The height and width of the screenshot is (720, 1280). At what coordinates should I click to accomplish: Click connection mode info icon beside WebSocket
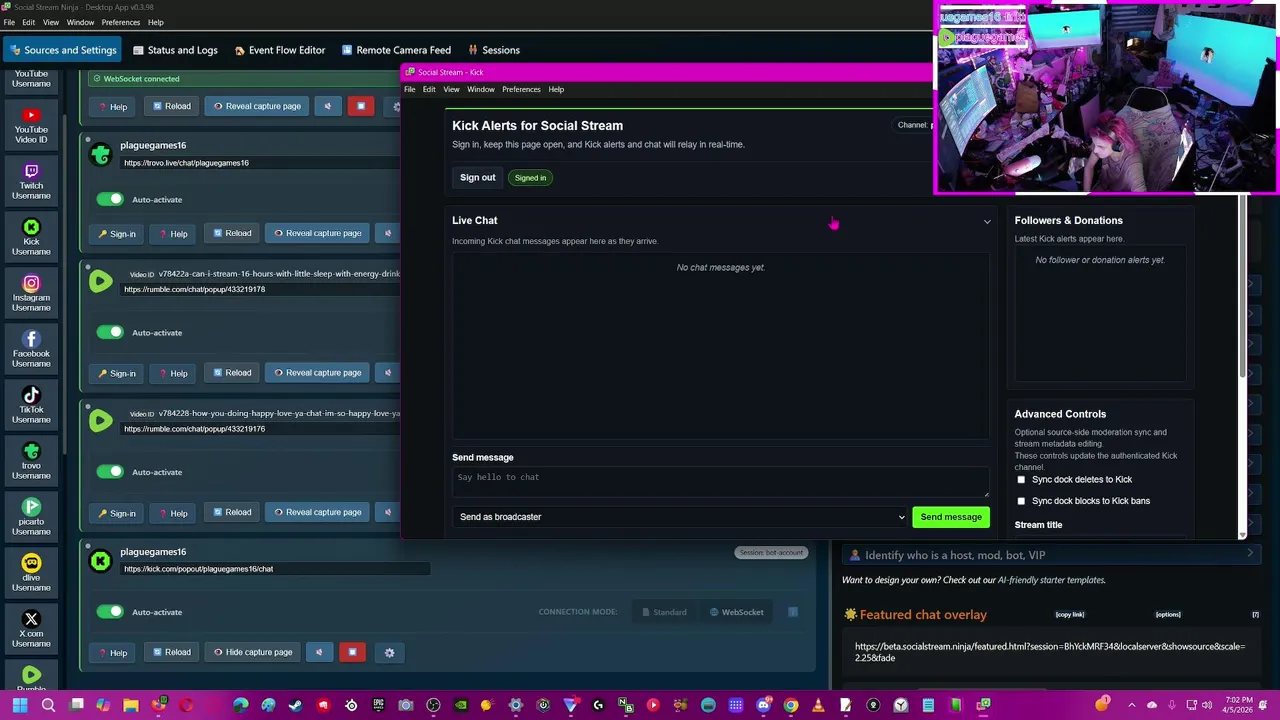pos(793,612)
